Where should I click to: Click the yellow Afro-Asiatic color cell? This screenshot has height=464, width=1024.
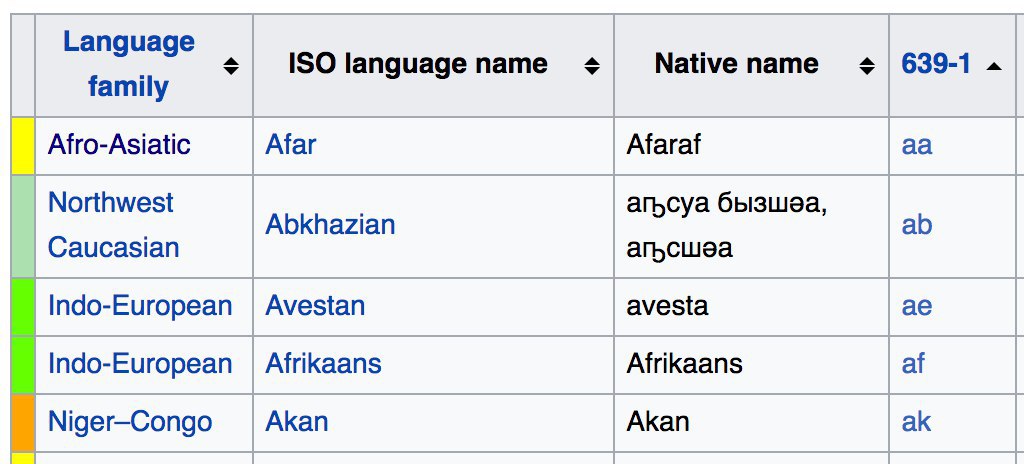pos(23,145)
